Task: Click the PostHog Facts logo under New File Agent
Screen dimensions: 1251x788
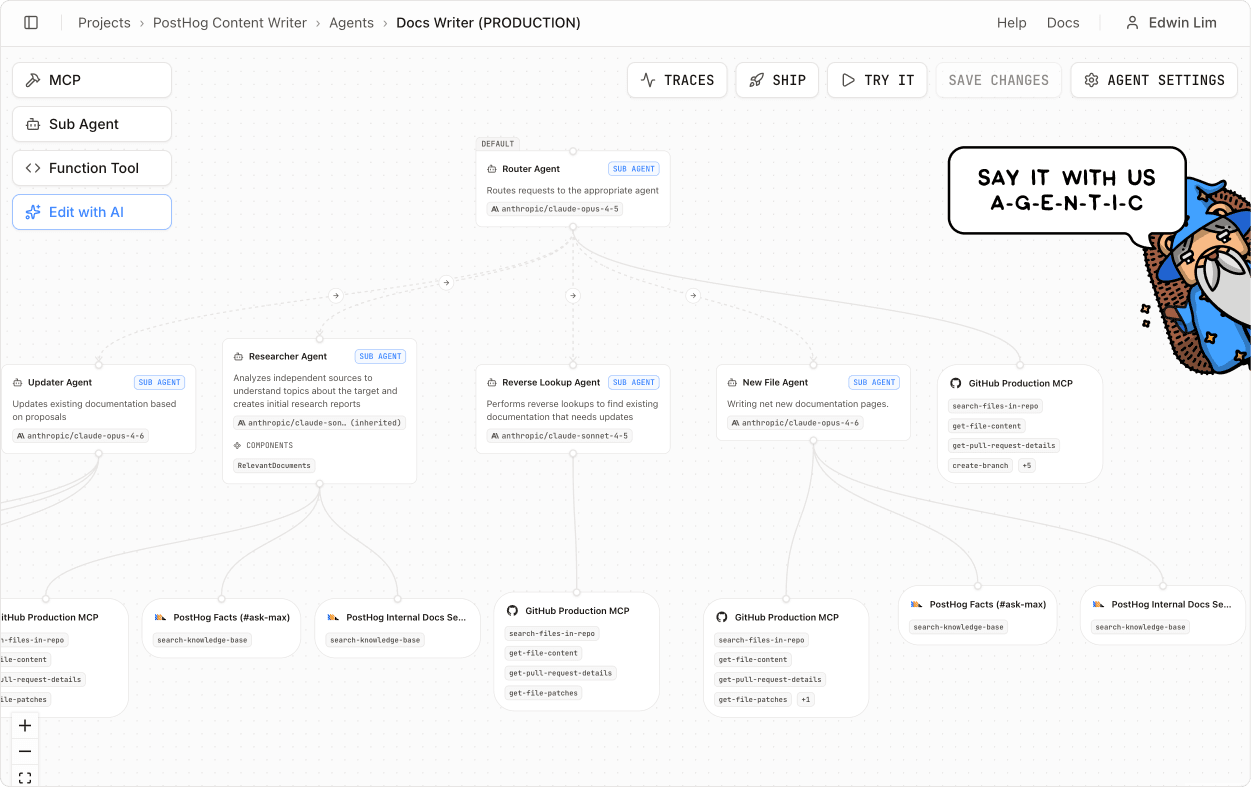Action: (x=916, y=605)
